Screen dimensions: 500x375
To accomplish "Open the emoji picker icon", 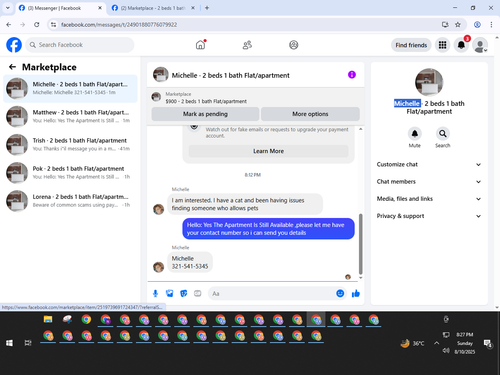I will point(340,293).
